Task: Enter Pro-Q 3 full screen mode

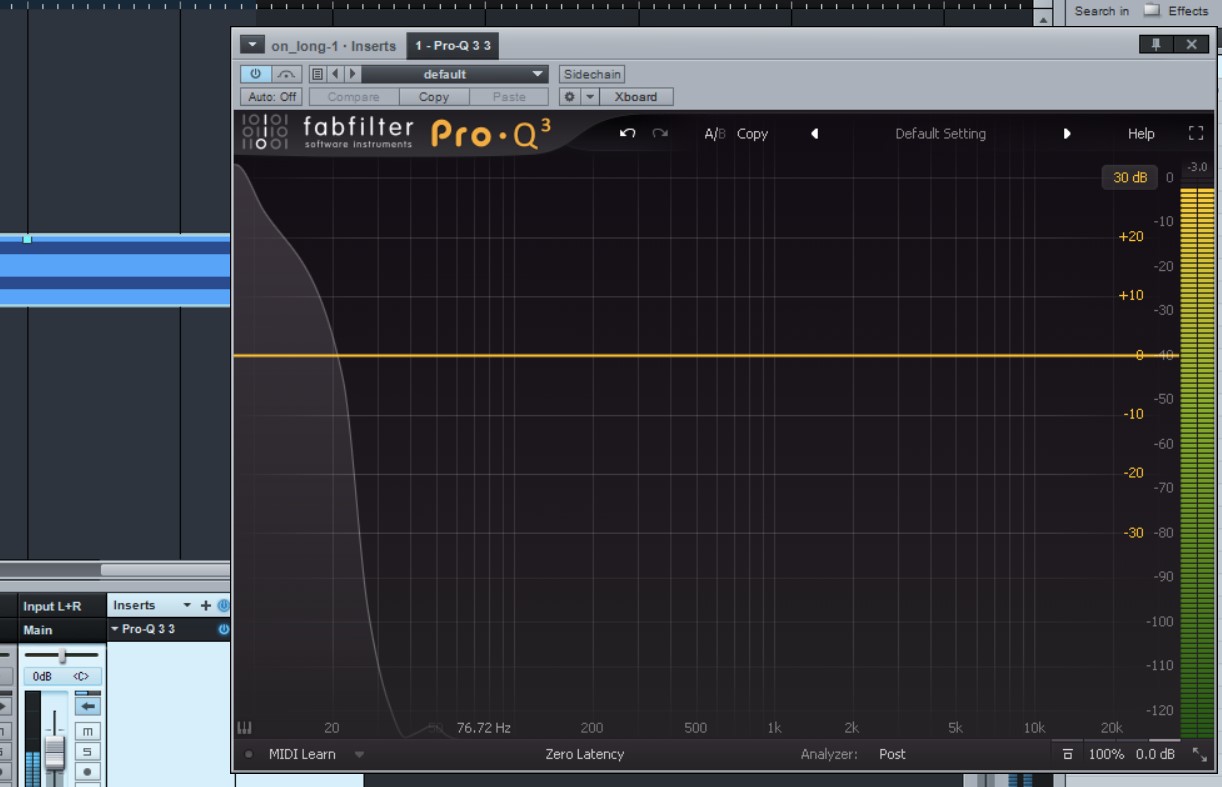Action: pos(1196,133)
